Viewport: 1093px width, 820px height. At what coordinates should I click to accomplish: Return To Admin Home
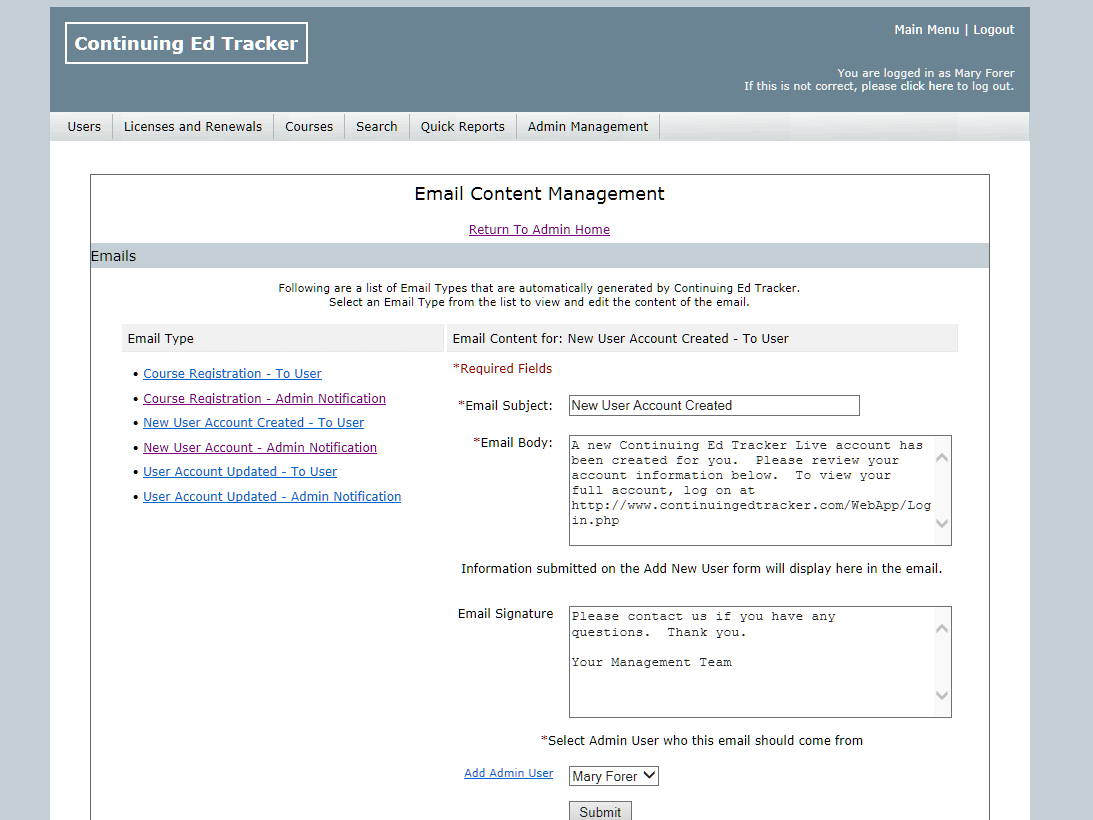click(539, 230)
